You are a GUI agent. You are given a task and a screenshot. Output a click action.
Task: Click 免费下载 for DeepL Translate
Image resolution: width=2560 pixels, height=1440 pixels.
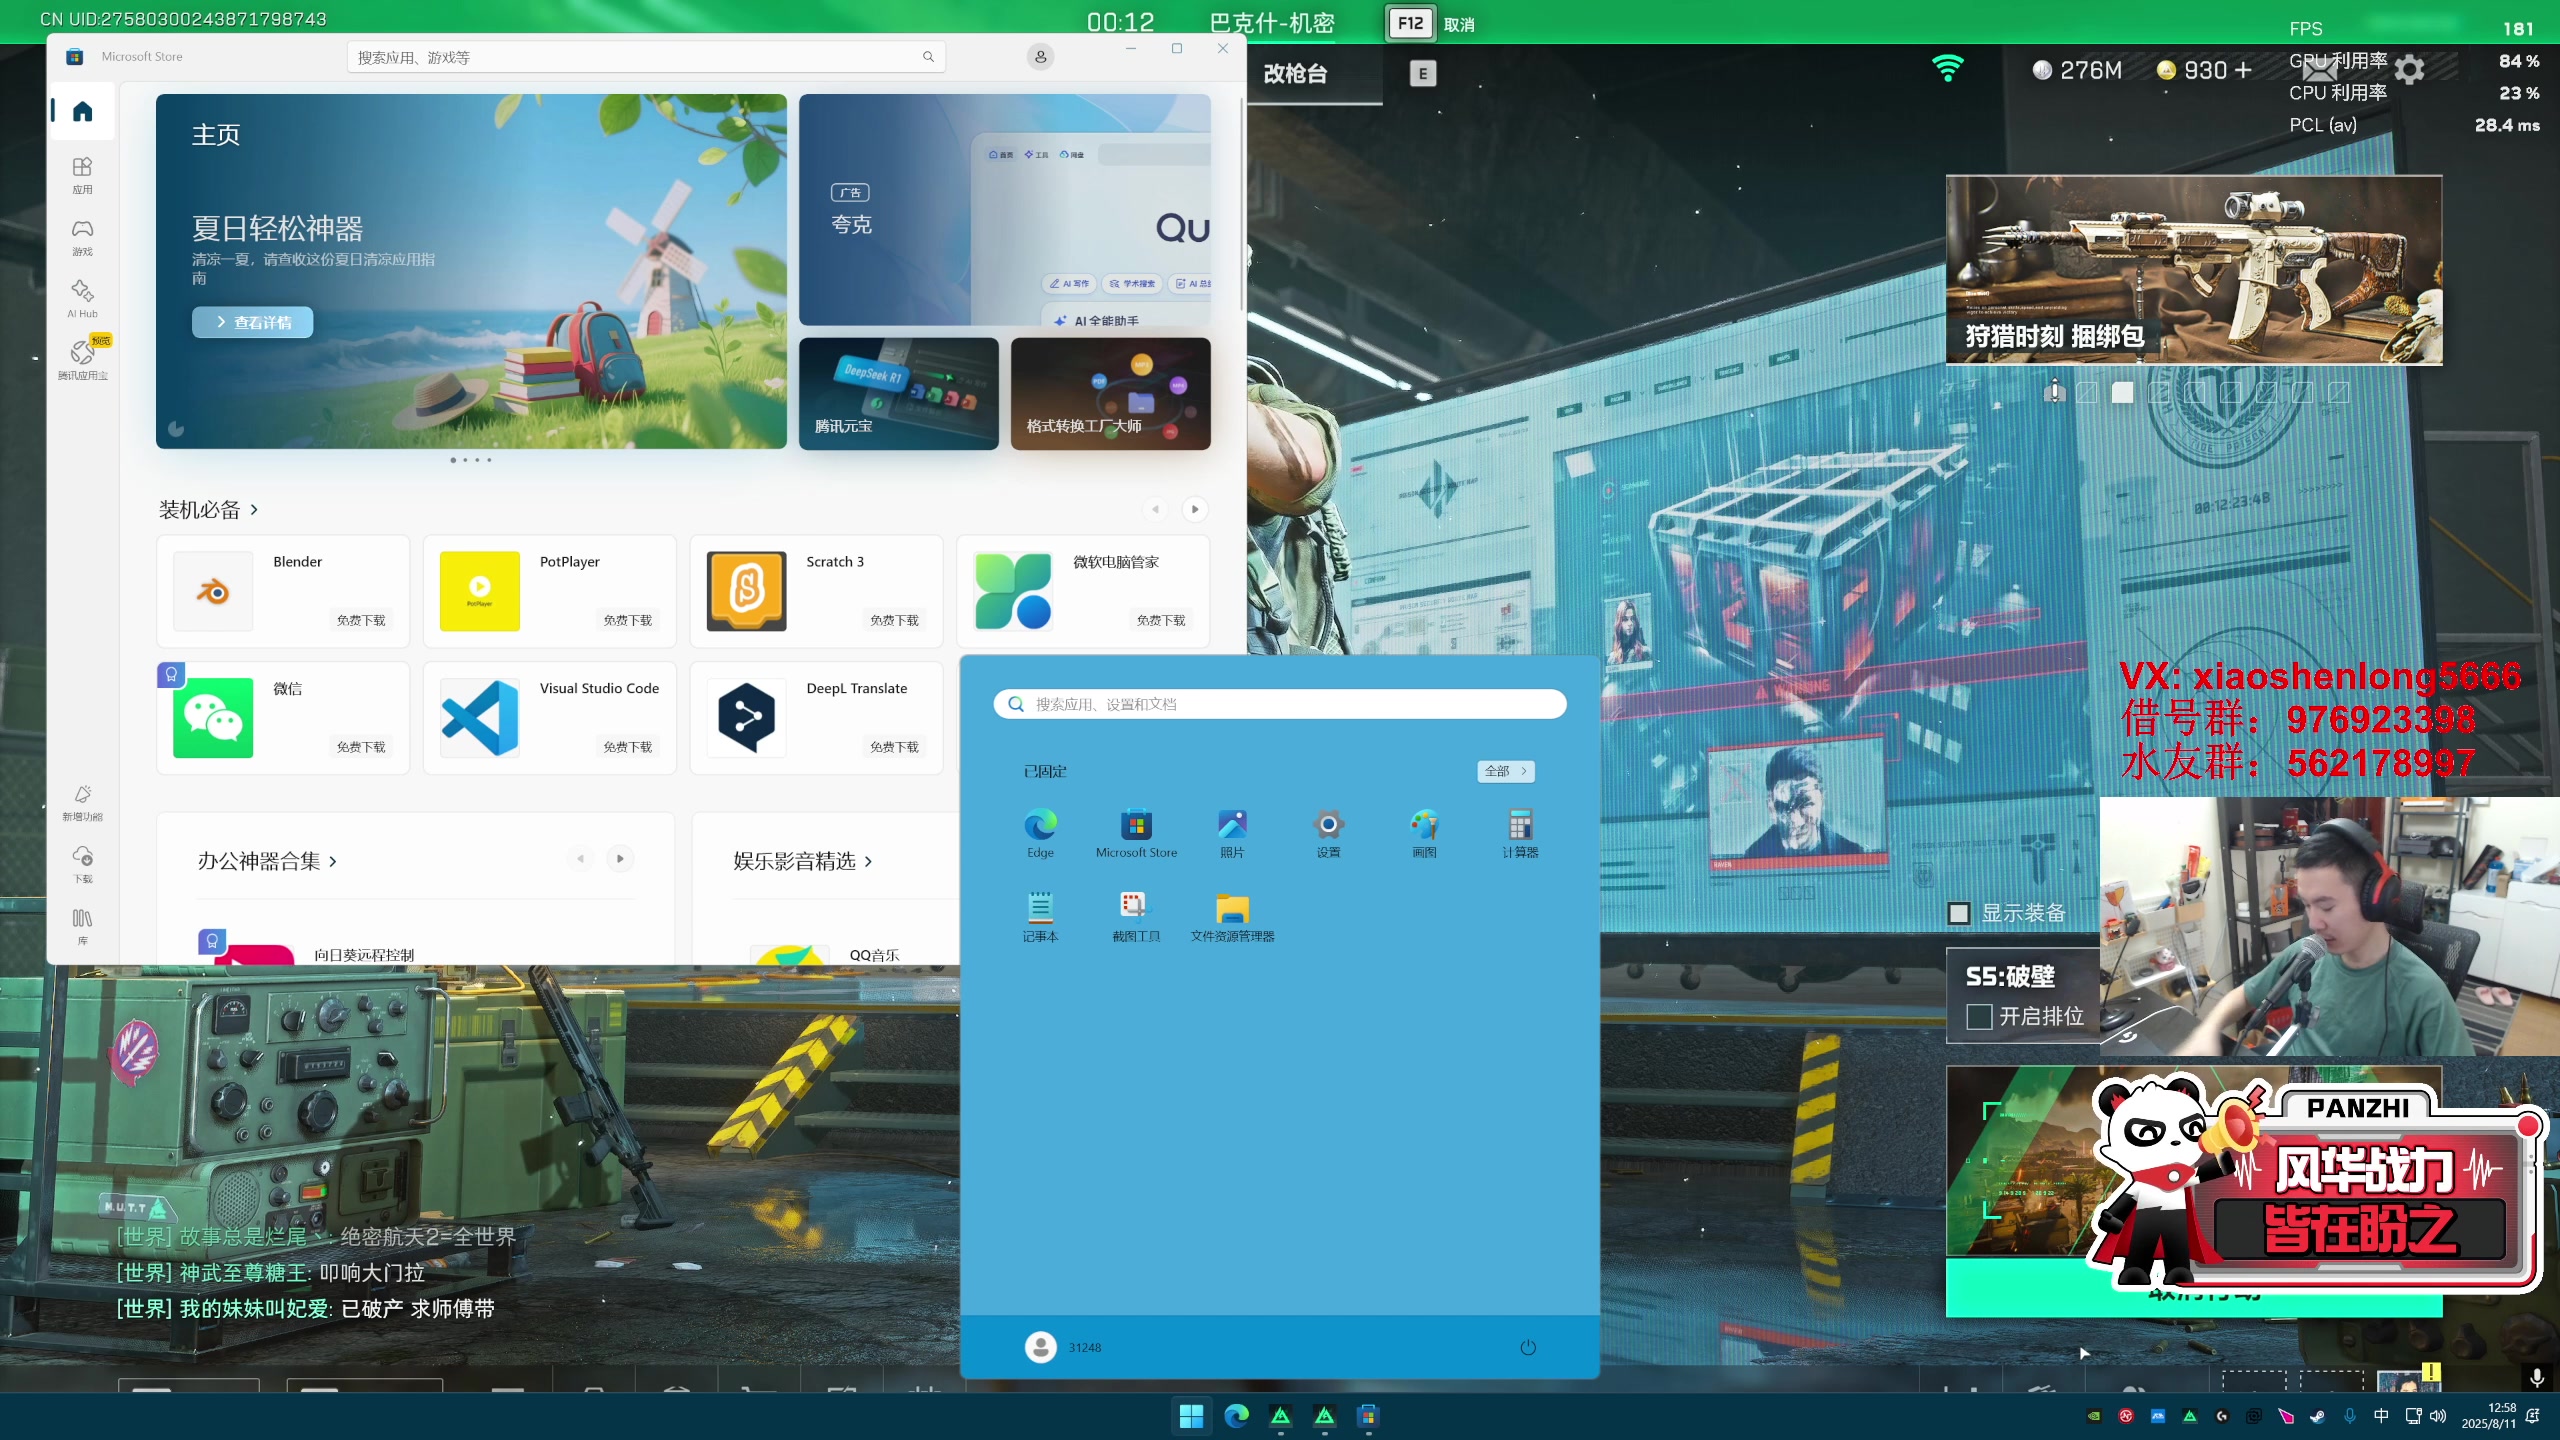pos(894,747)
